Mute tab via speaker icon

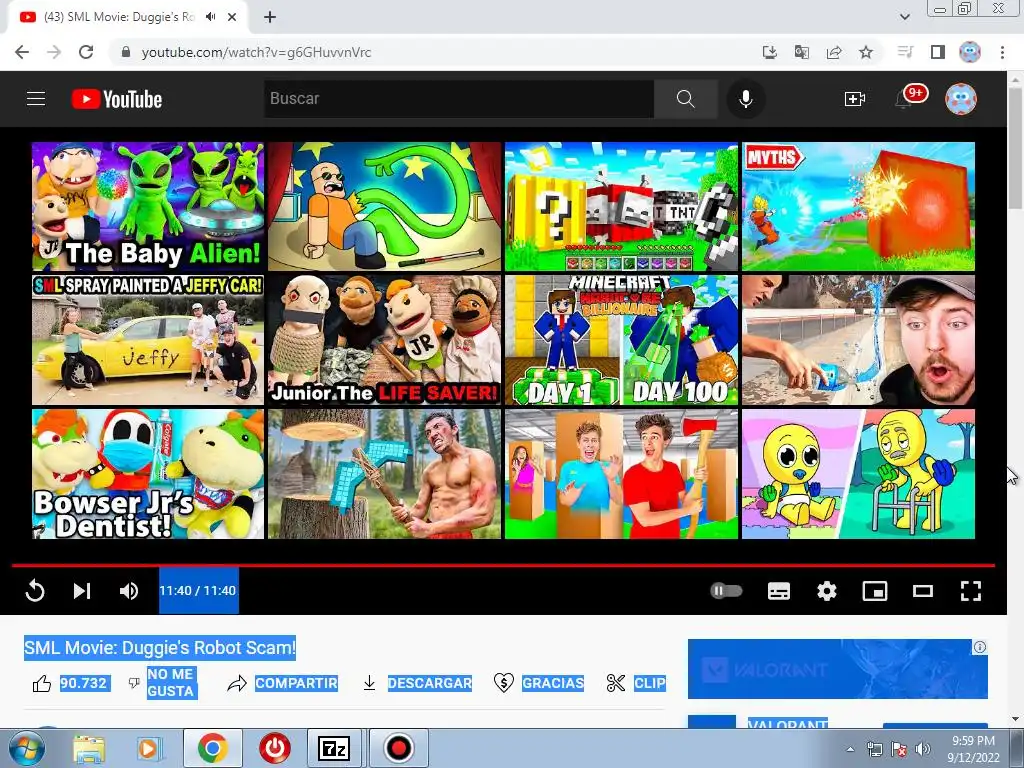[x=210, y=17]
